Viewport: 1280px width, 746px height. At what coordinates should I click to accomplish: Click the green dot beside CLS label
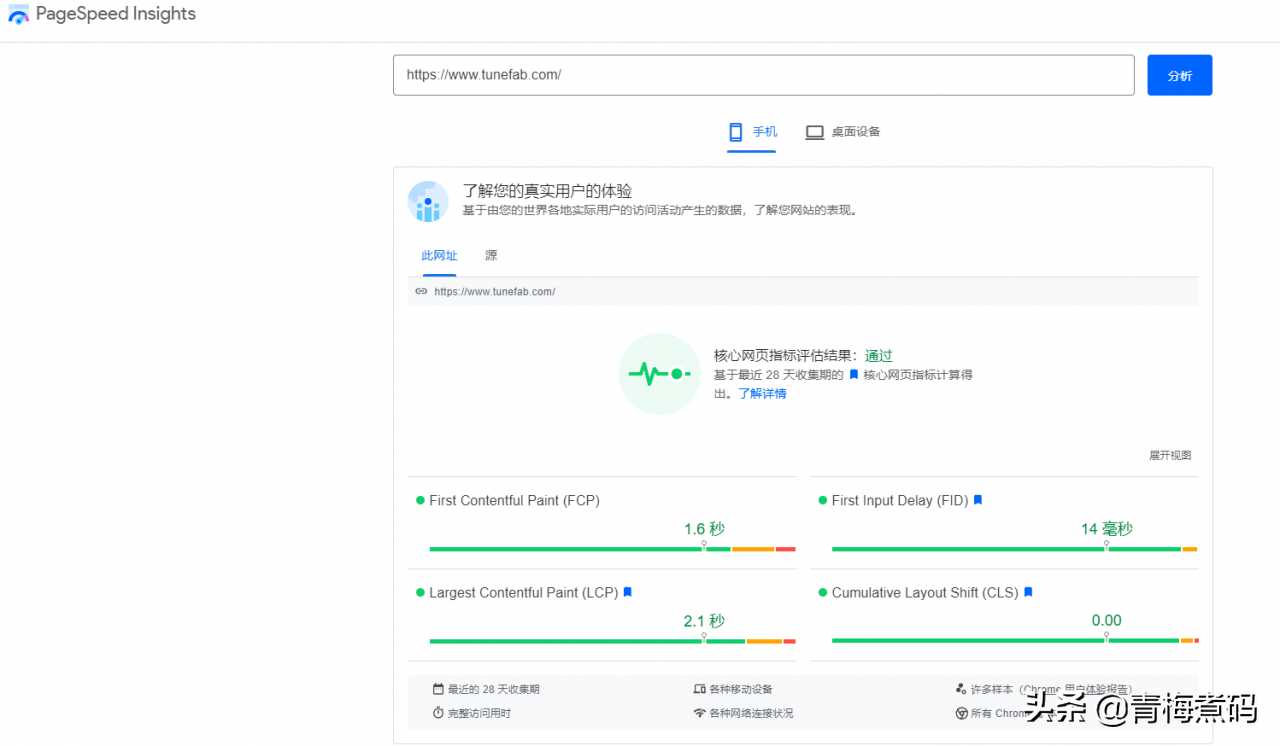click(823, 592)
